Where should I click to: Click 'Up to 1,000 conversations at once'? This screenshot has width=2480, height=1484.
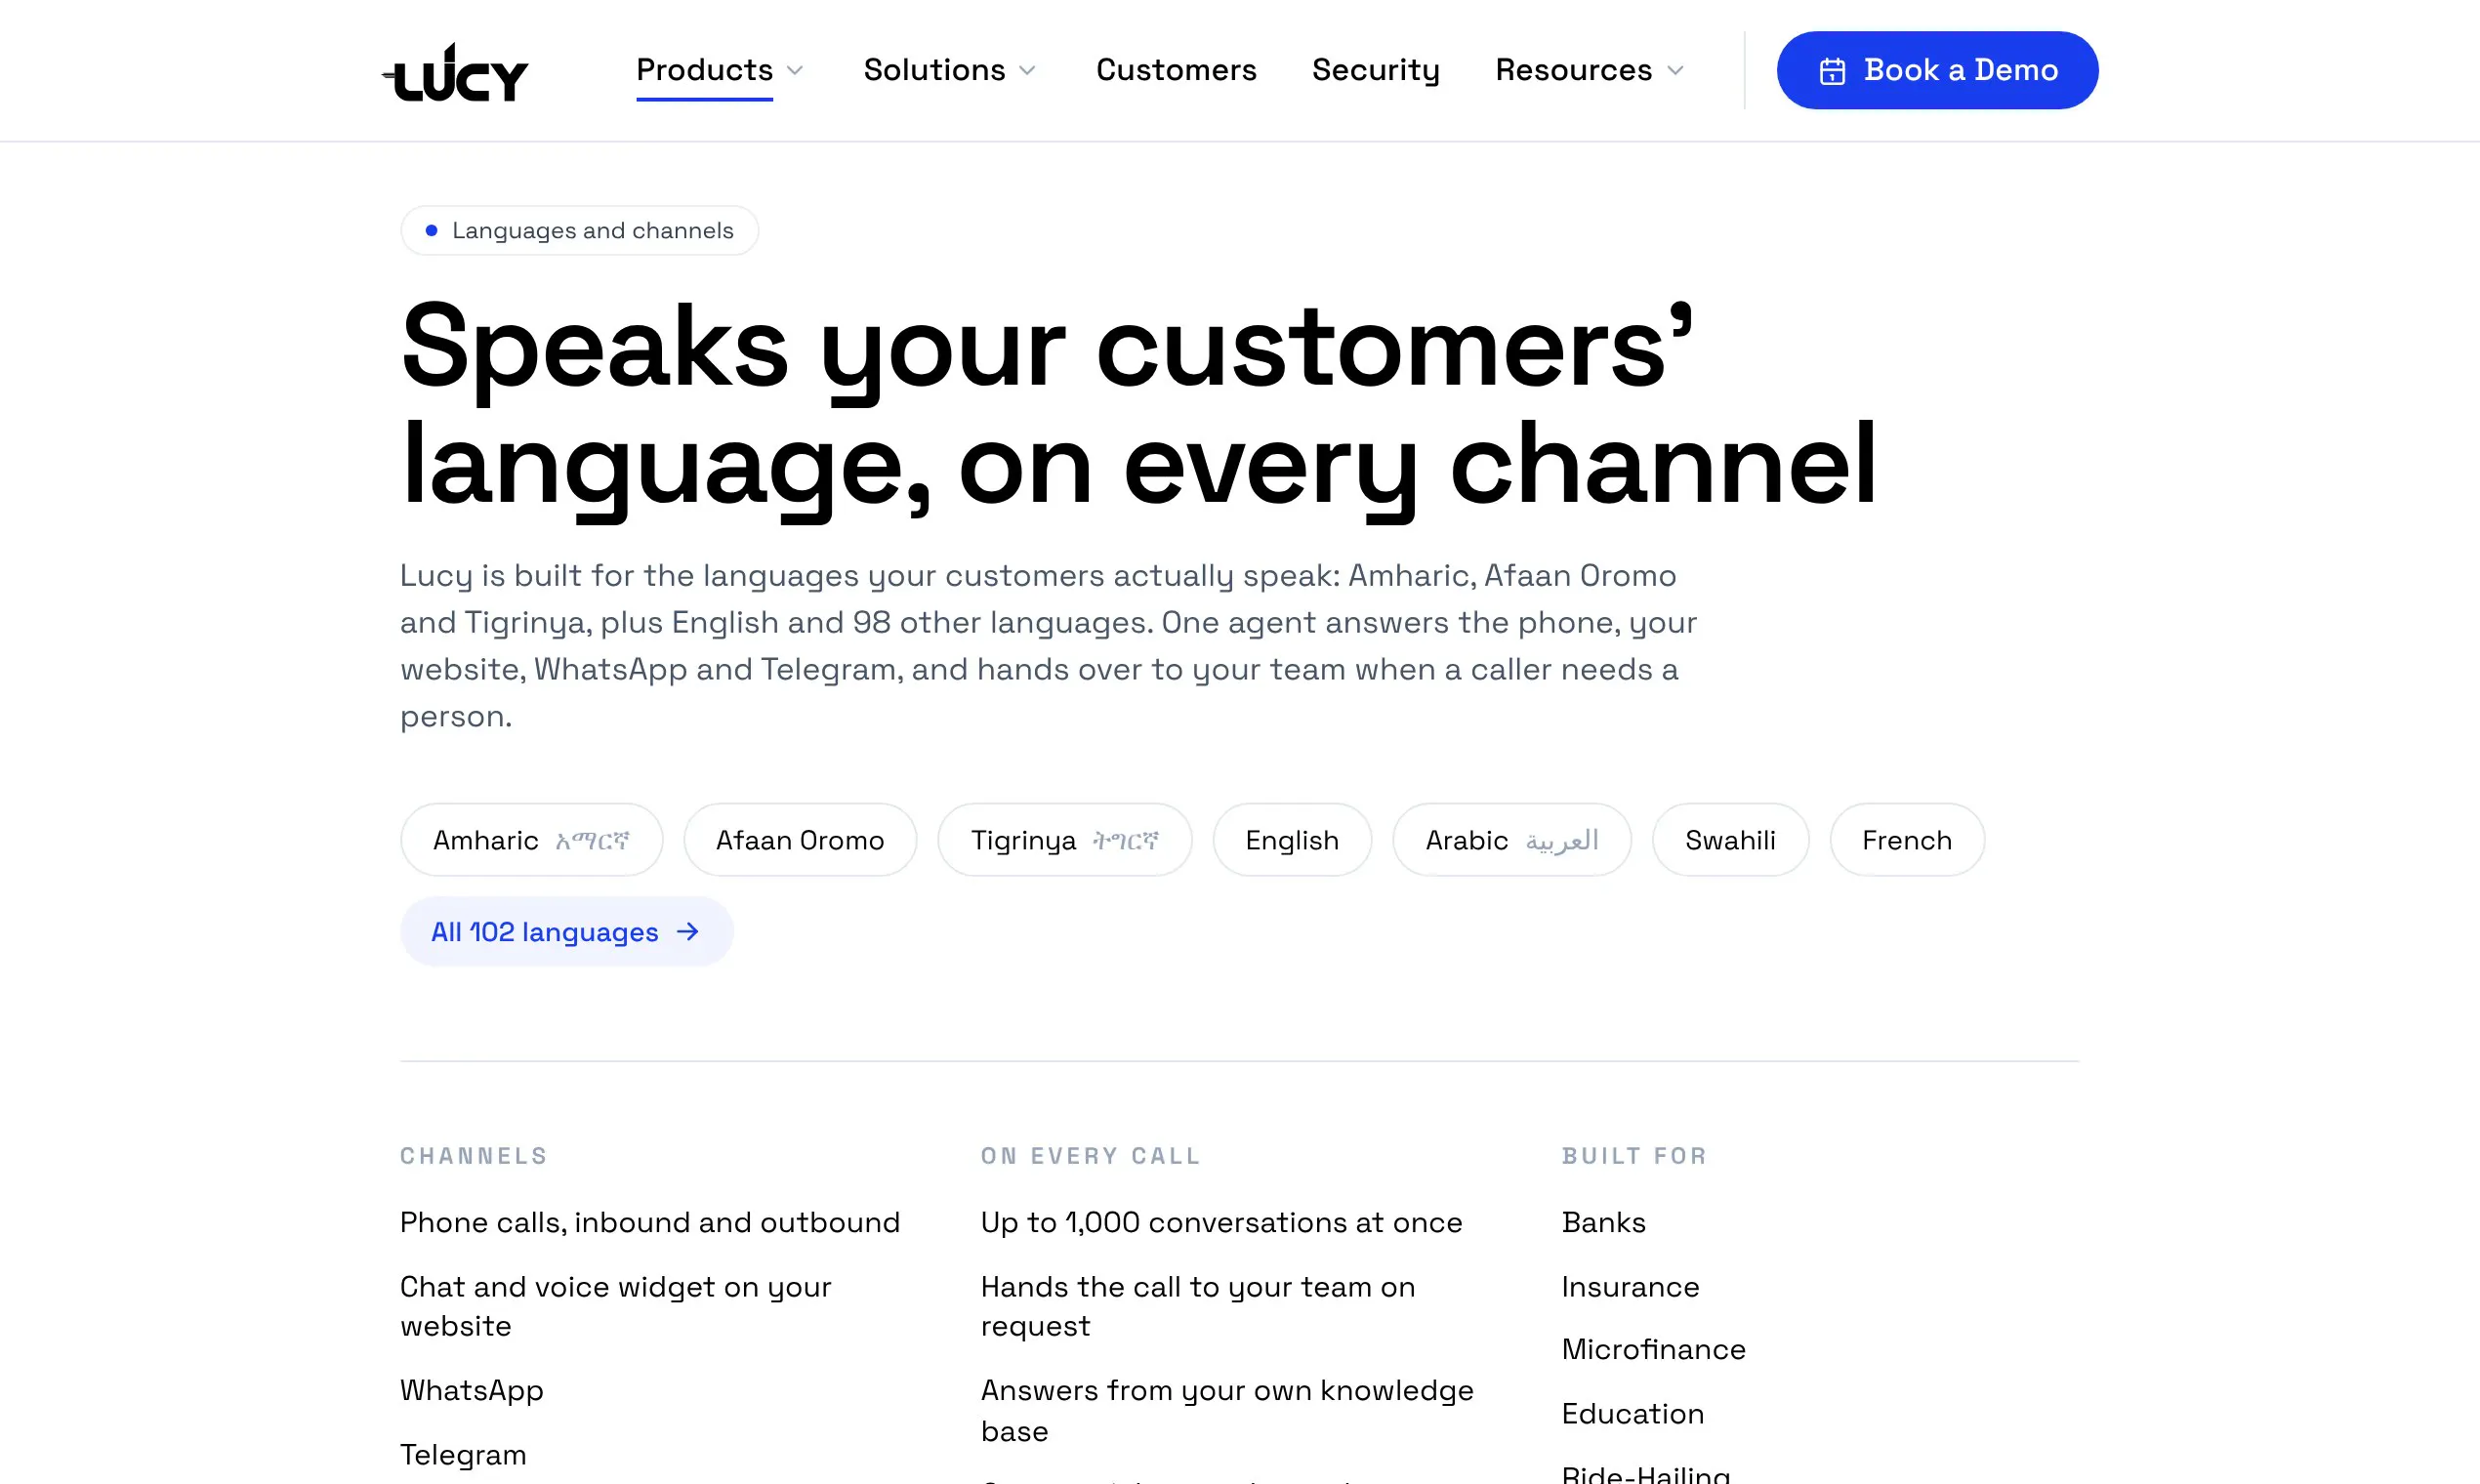[1221, 1222]
